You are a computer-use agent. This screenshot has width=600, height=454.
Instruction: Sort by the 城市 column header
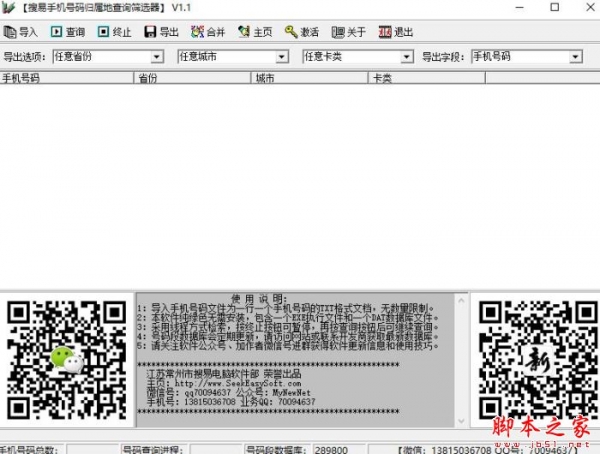(x=310, y=78)
